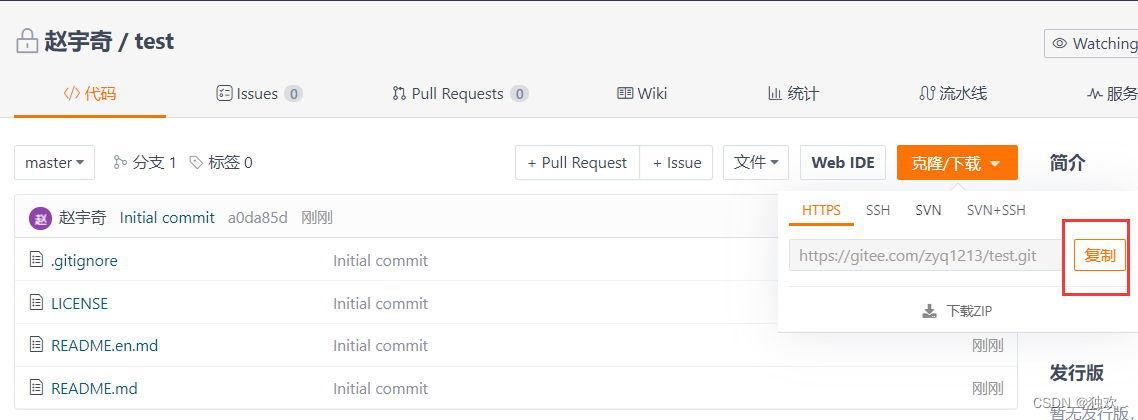Open commit a0da85d link
This screenshot has width=1138, height=420.
click(x=257, y=217)
